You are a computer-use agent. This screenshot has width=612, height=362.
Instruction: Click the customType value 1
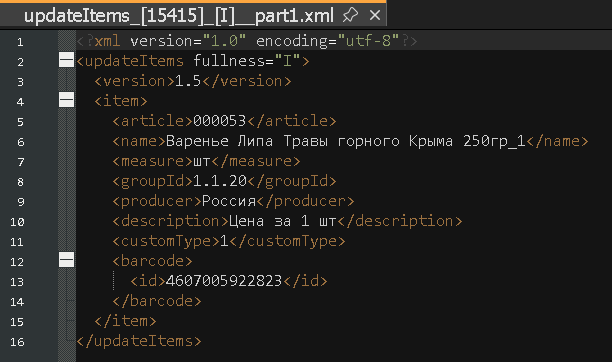(224, 241)
